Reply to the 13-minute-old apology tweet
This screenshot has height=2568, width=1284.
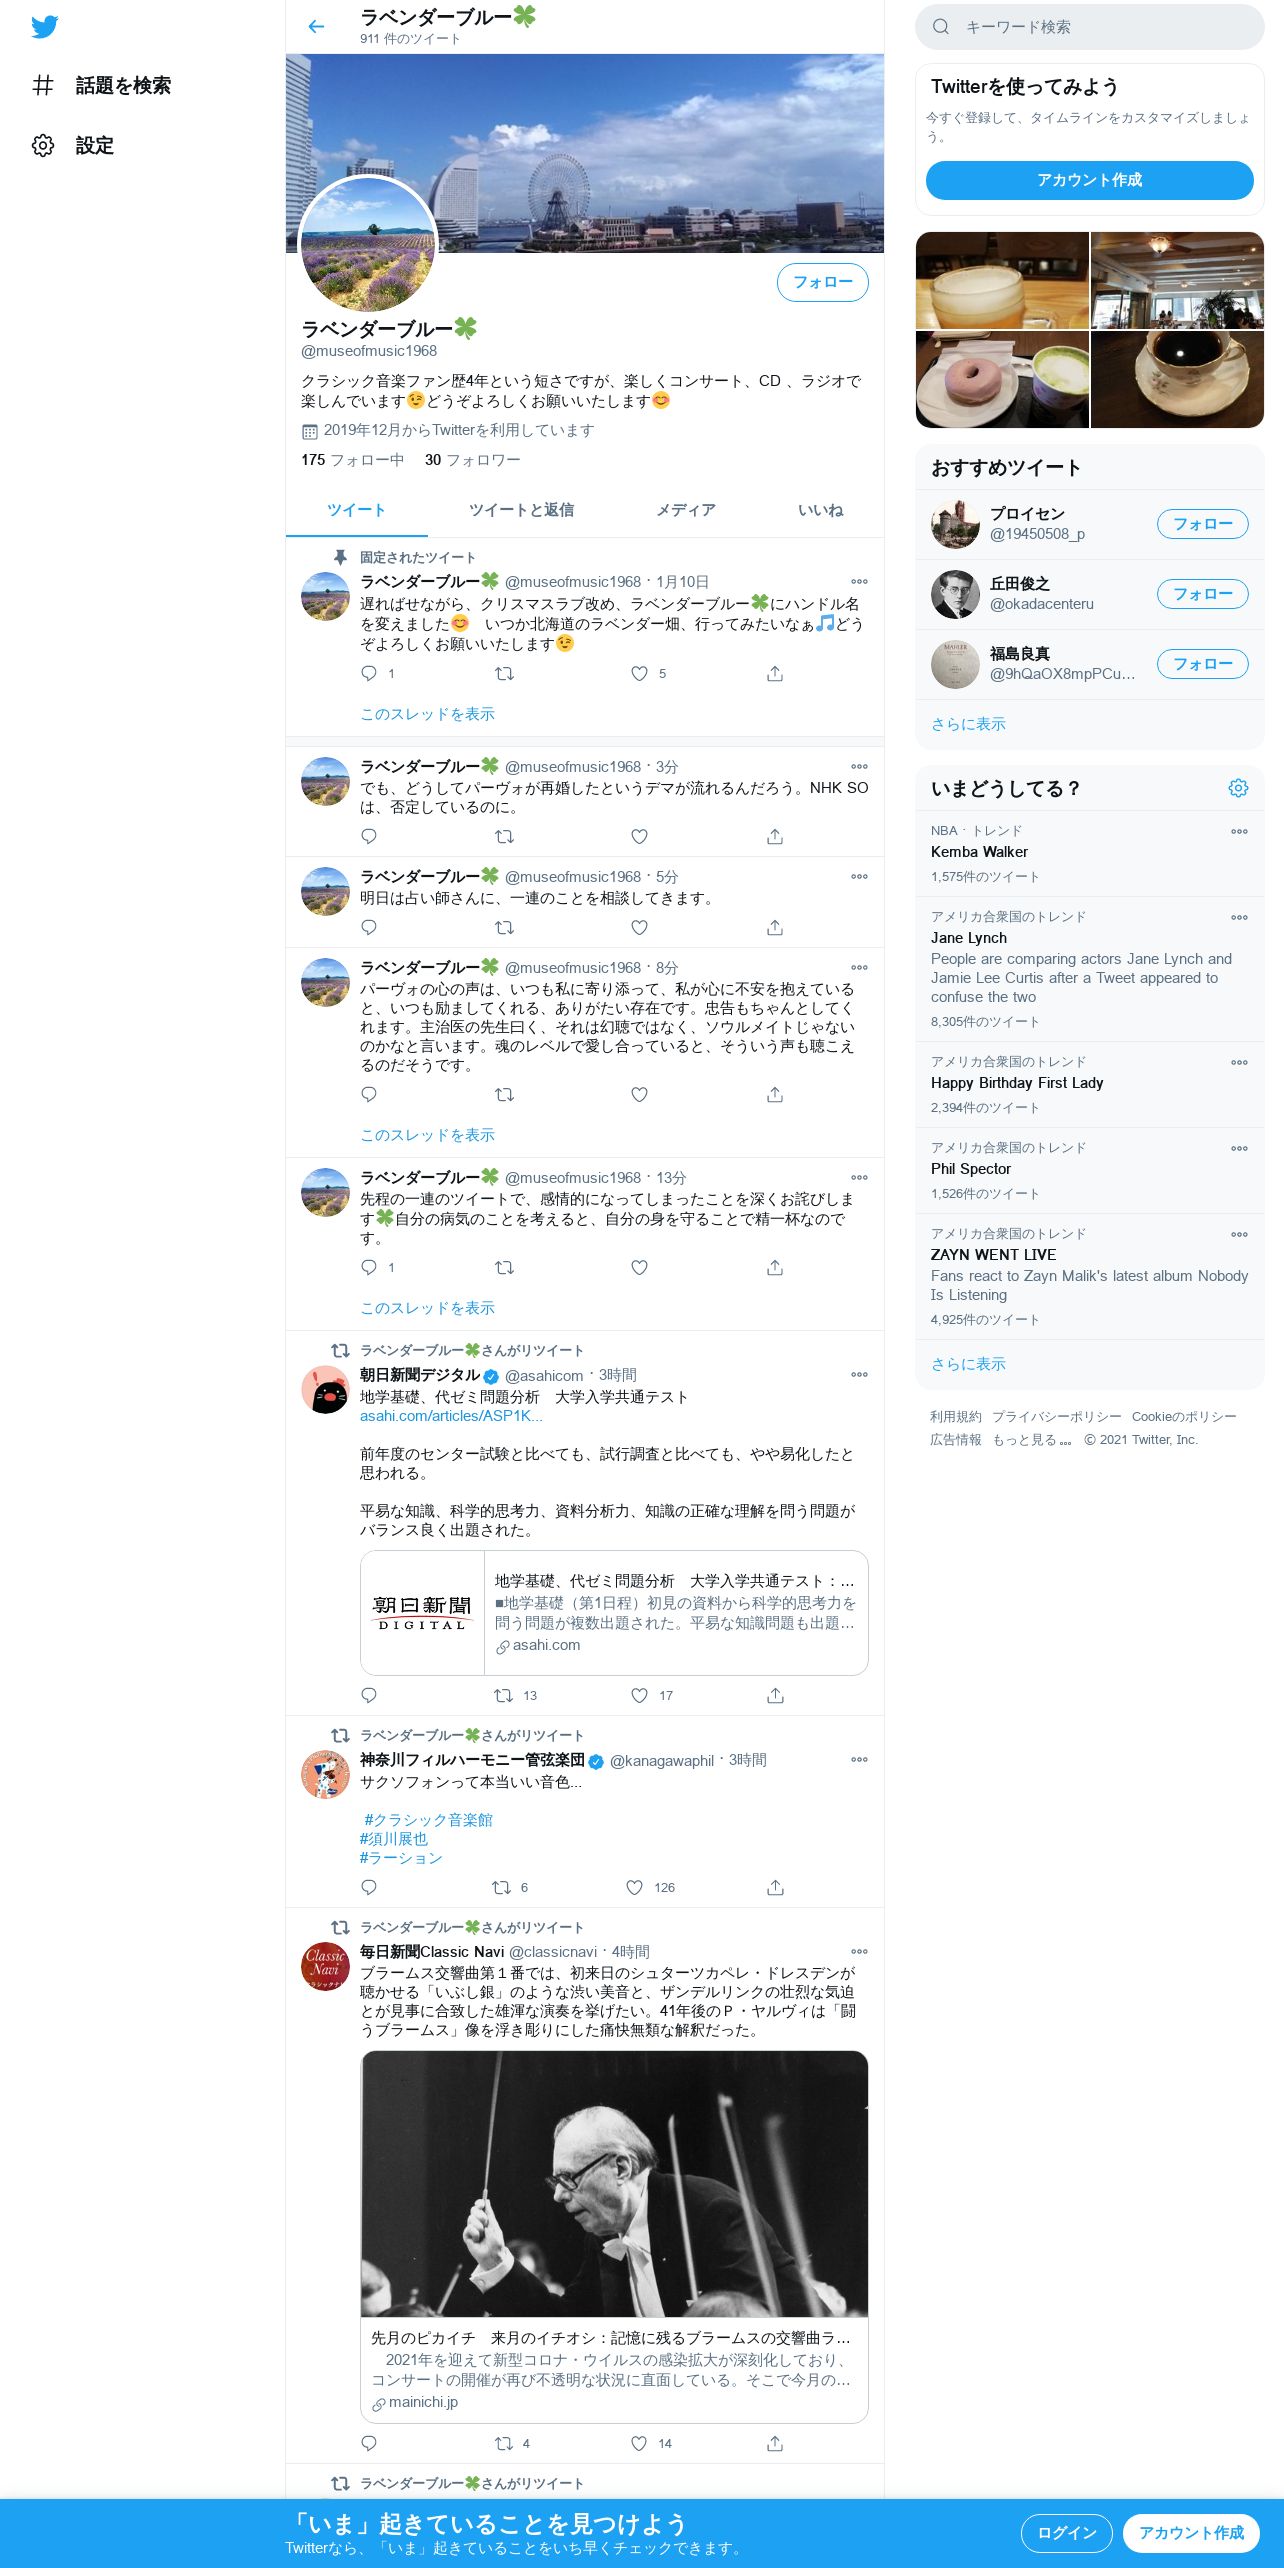[369, 1267]
